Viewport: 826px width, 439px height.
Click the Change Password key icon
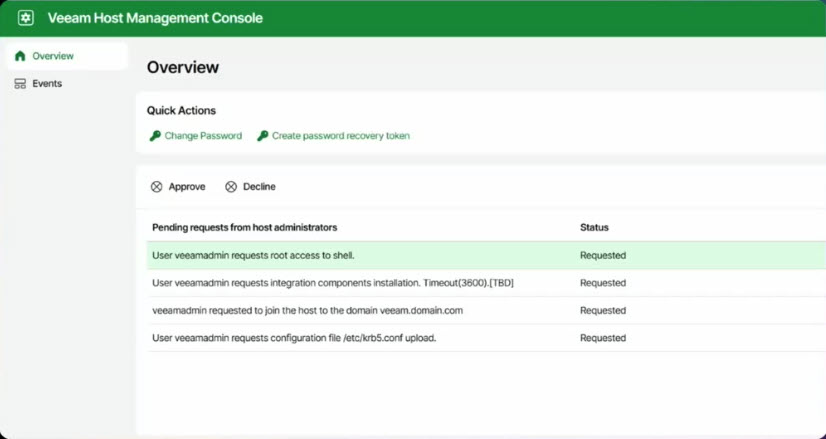(155, 136)
